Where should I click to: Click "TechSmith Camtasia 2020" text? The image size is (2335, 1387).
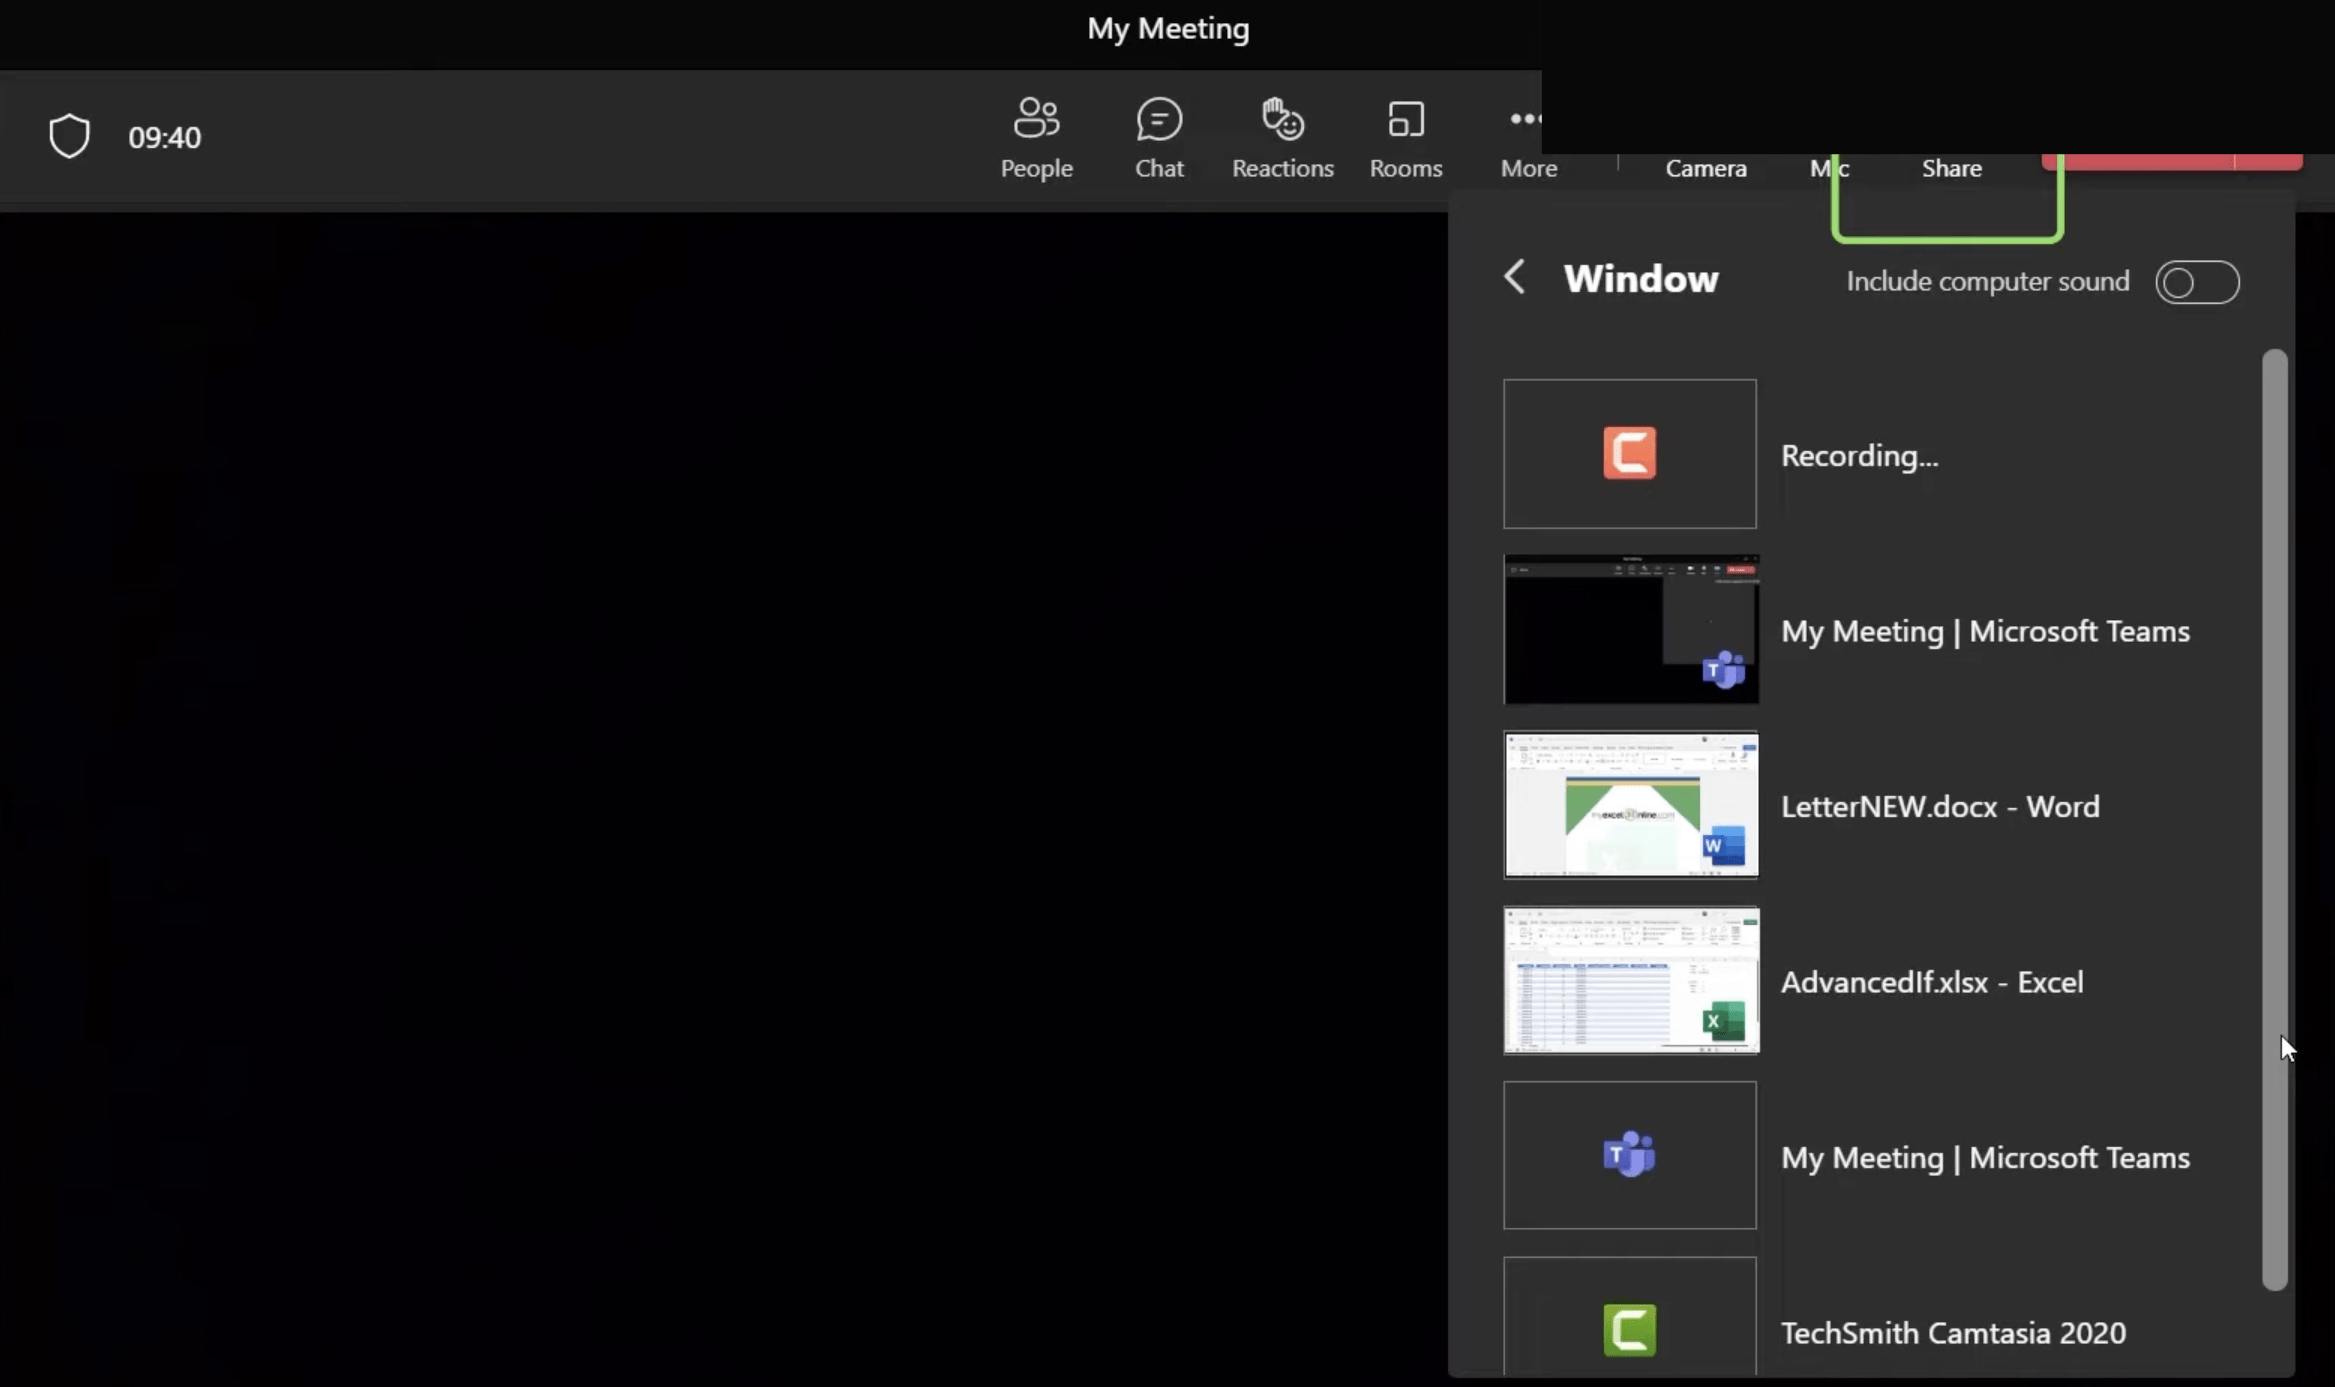(x=1953, y=1333)
